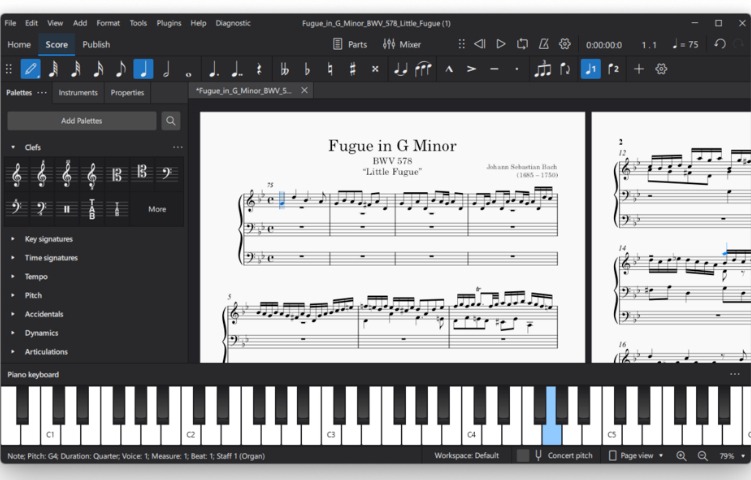
Task: Open the Format menu
Action: (108, 23)
